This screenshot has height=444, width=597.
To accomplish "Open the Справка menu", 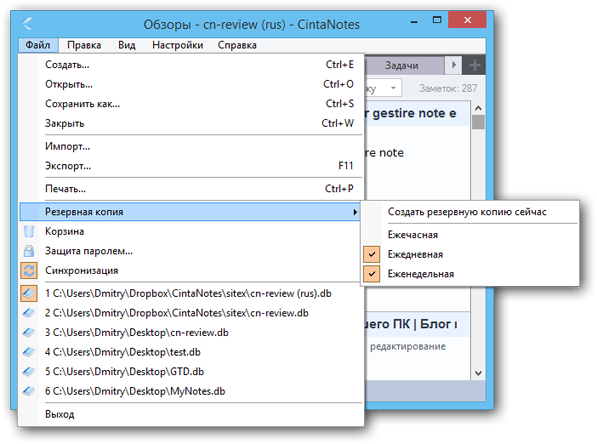I will [x=237, y=45].
